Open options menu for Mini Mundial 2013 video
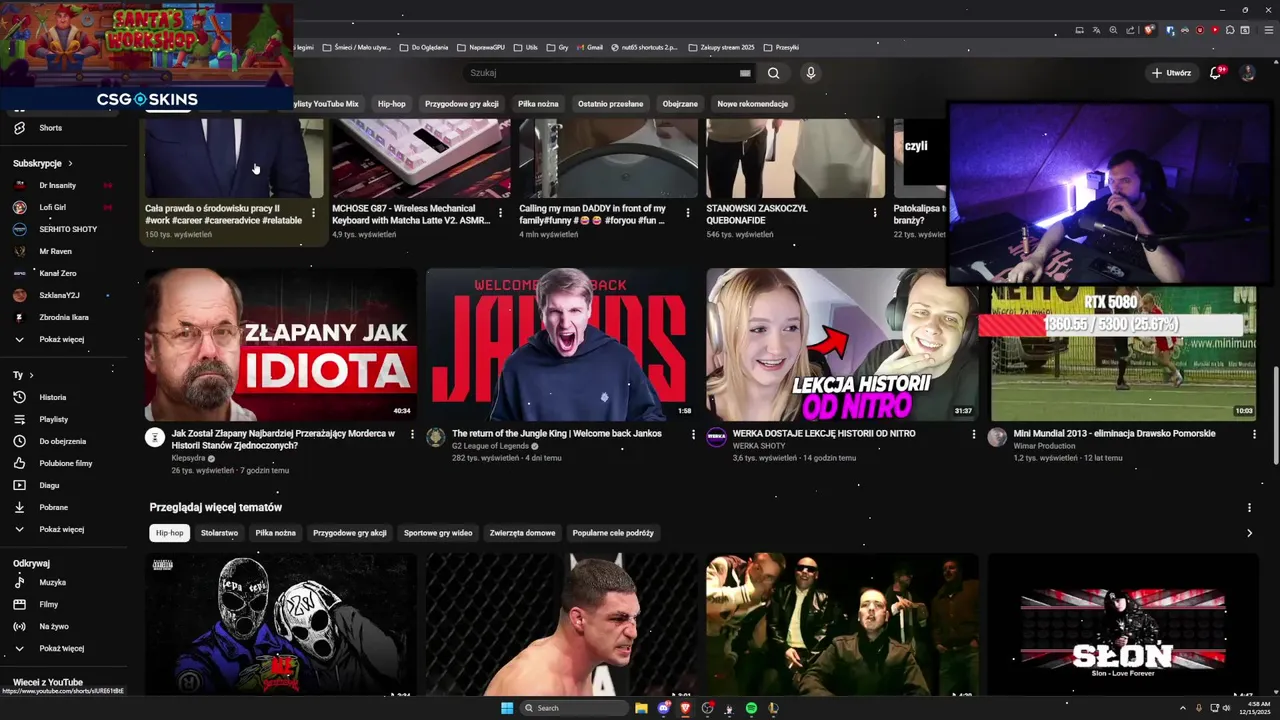Screen dimensions: 1280x720 click(1255, 435)
